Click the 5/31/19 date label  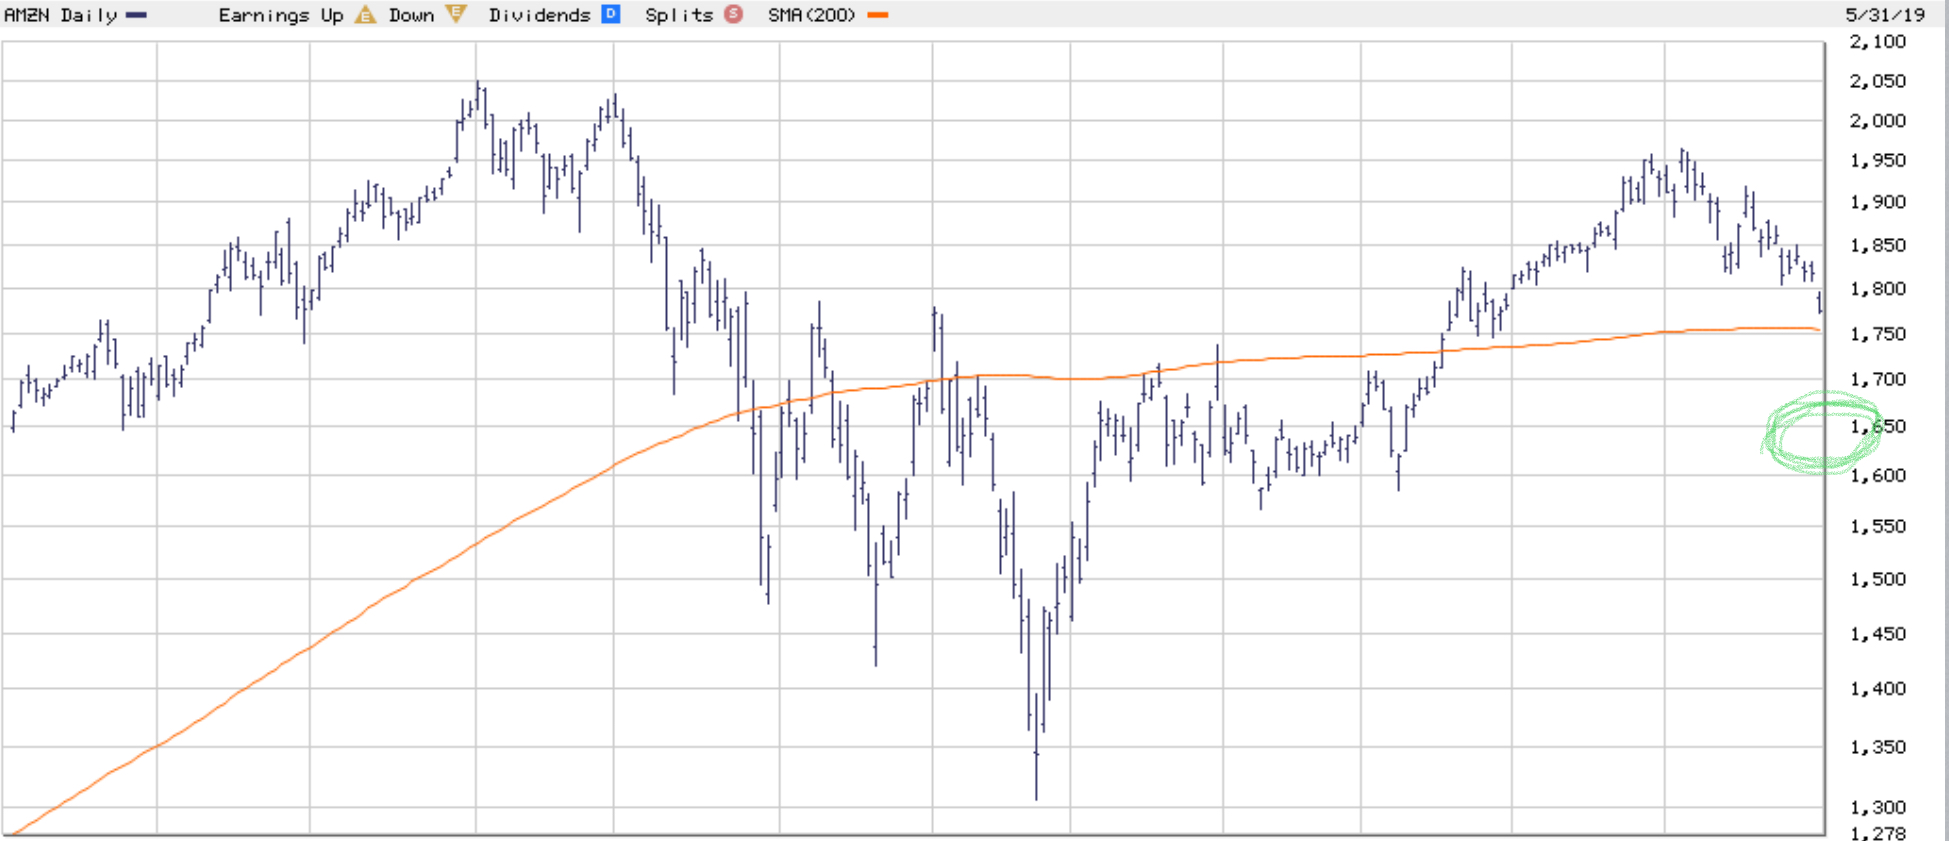coord(1885,15)
